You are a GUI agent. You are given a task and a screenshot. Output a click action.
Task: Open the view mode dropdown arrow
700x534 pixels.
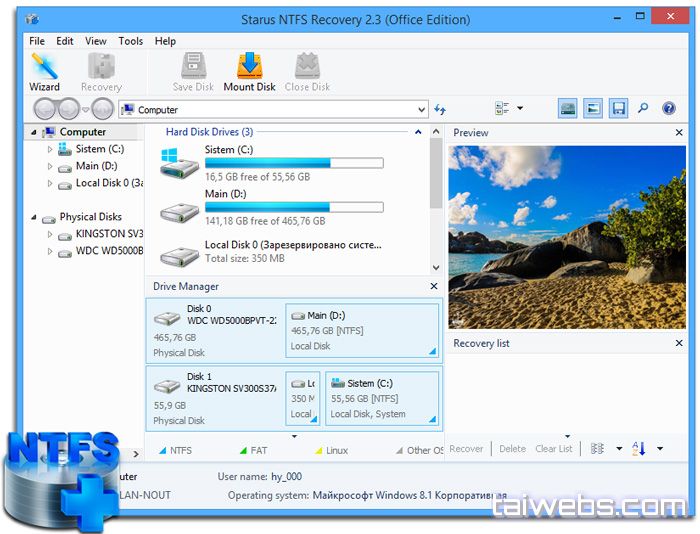(520, 108)
